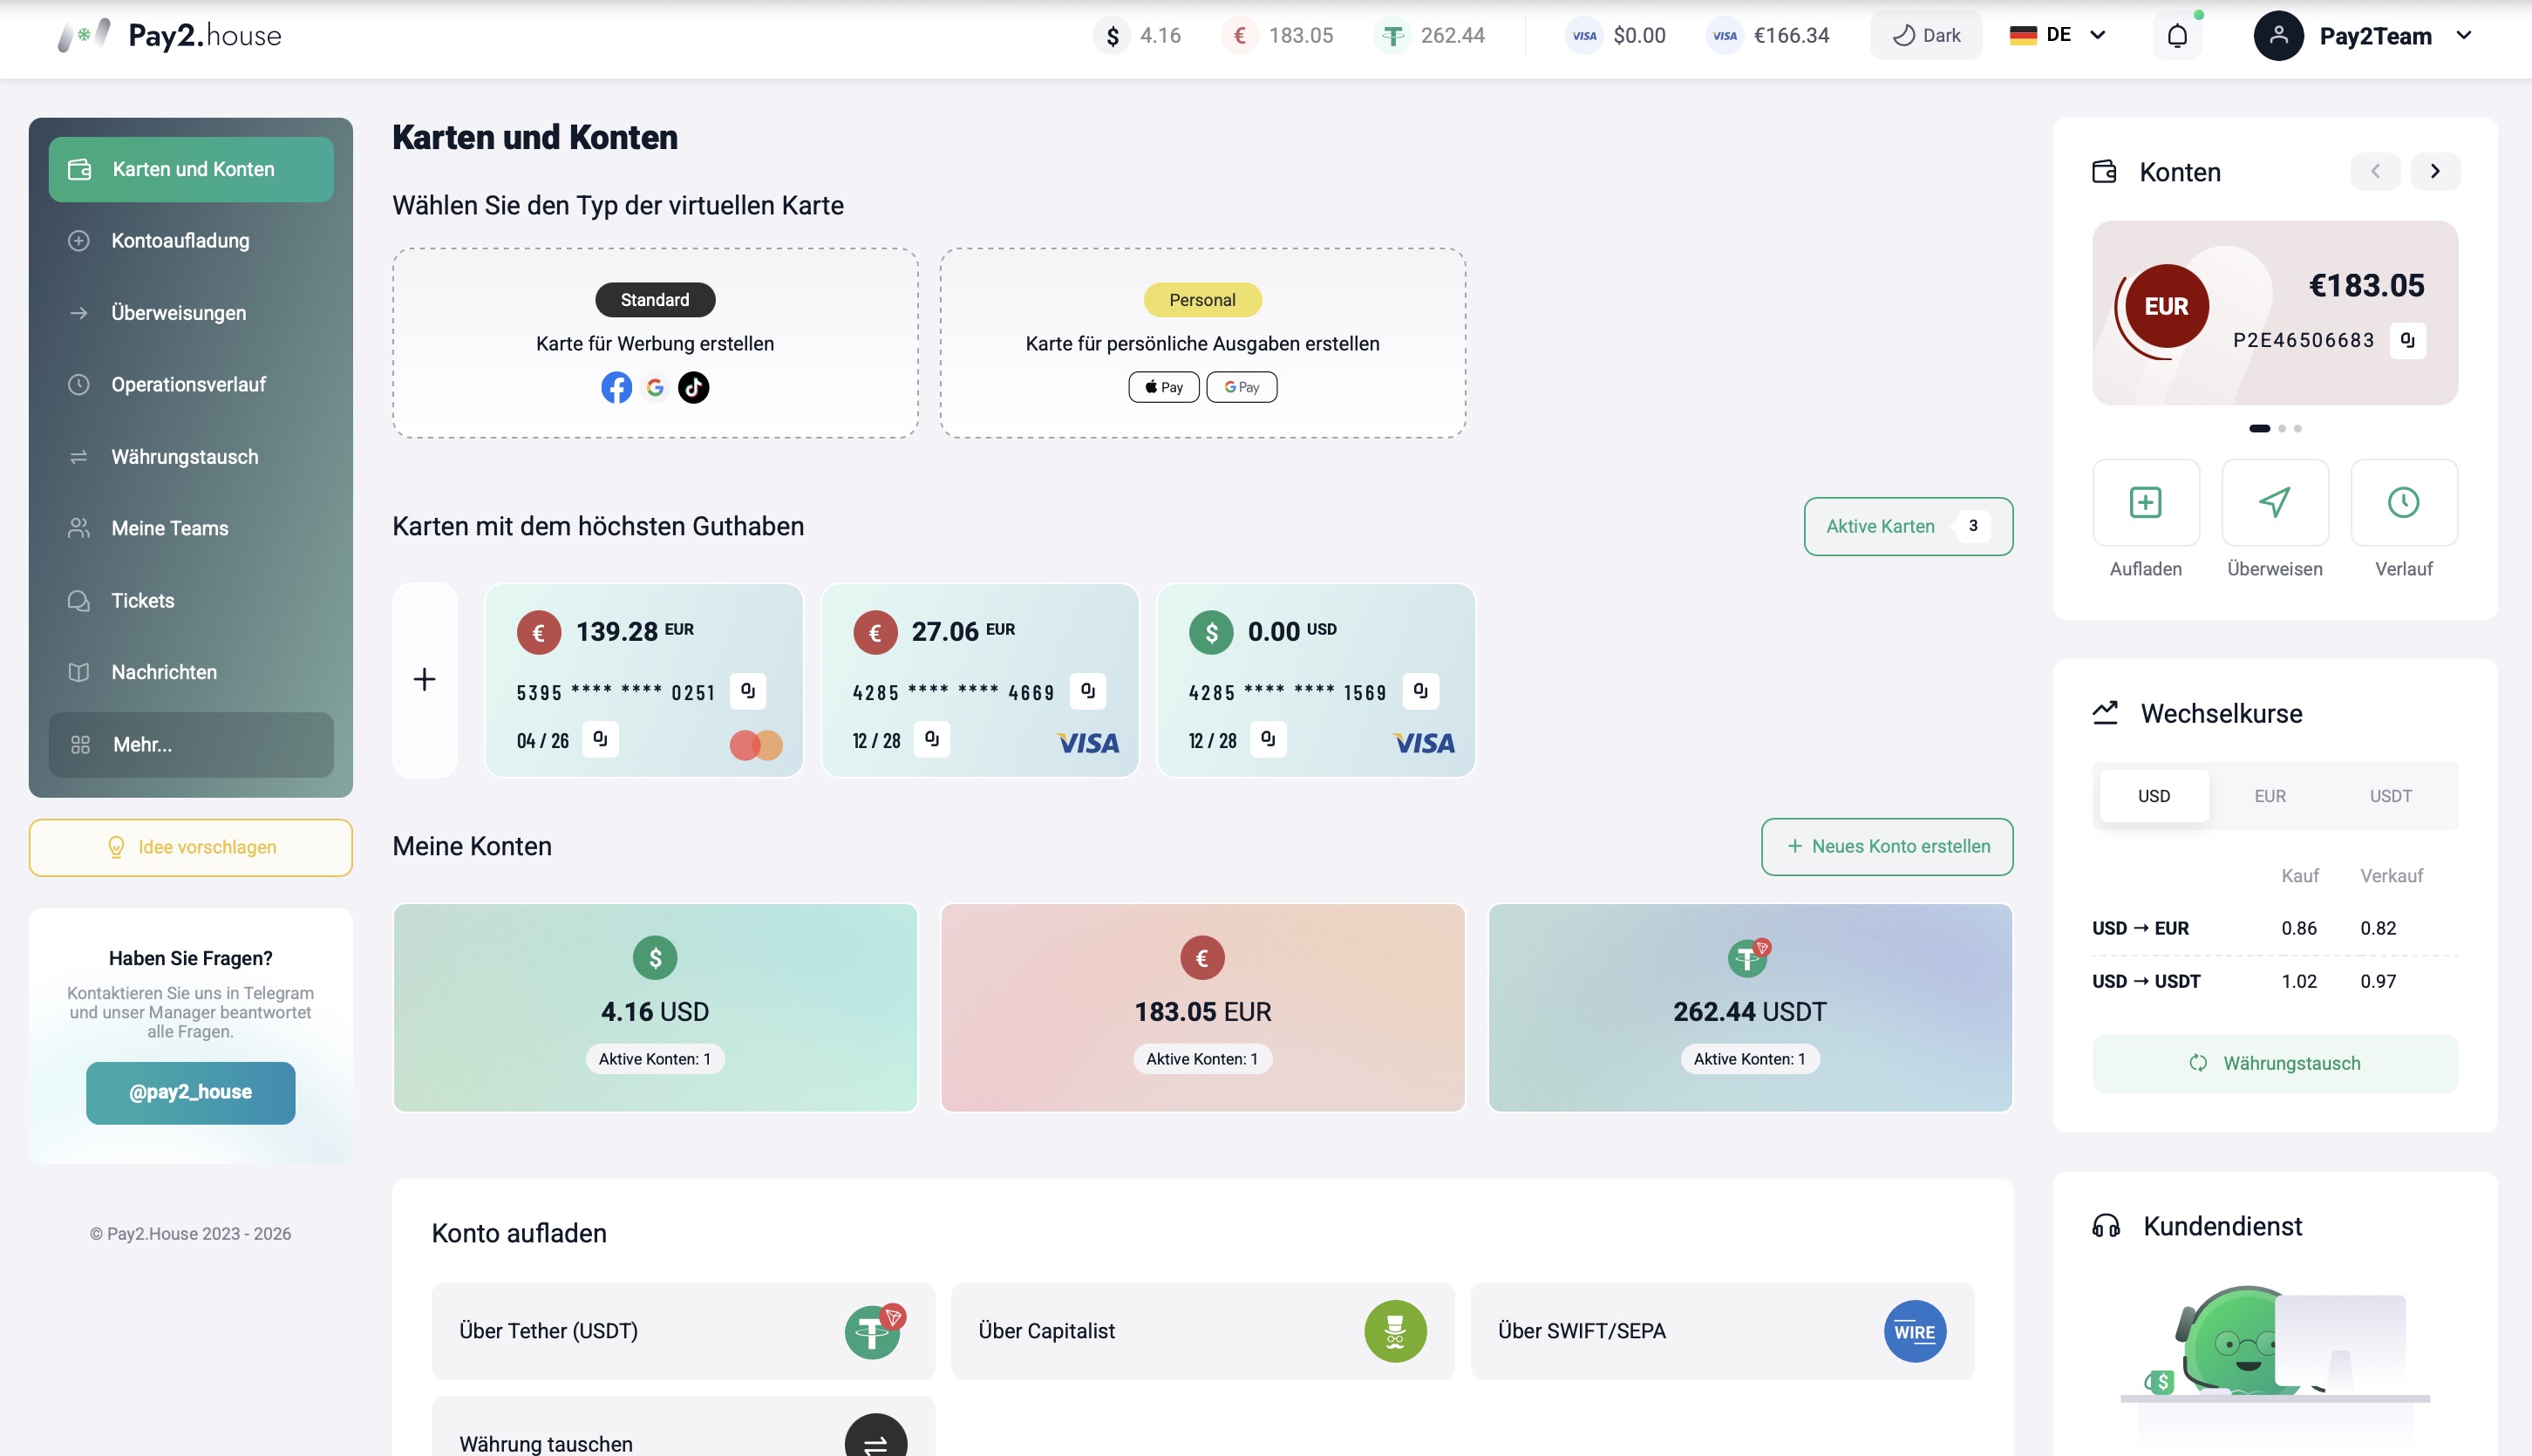The image size is (2532, 1456).
Task: Open Verlauf clock icon in Konten
Action: [2403, 502]
